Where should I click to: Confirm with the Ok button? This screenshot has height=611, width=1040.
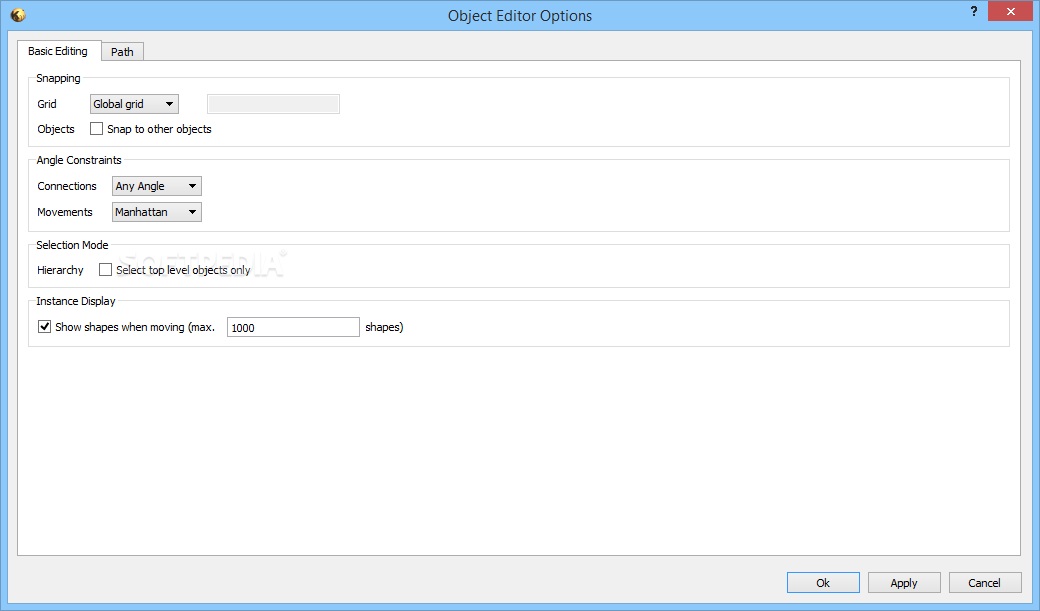823,582
